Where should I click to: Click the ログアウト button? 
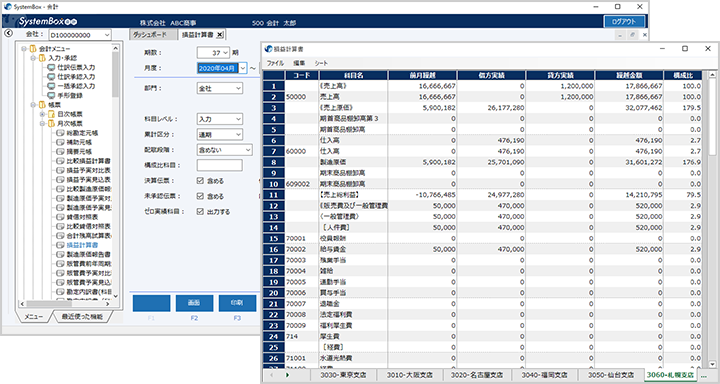tap(624, 22)
